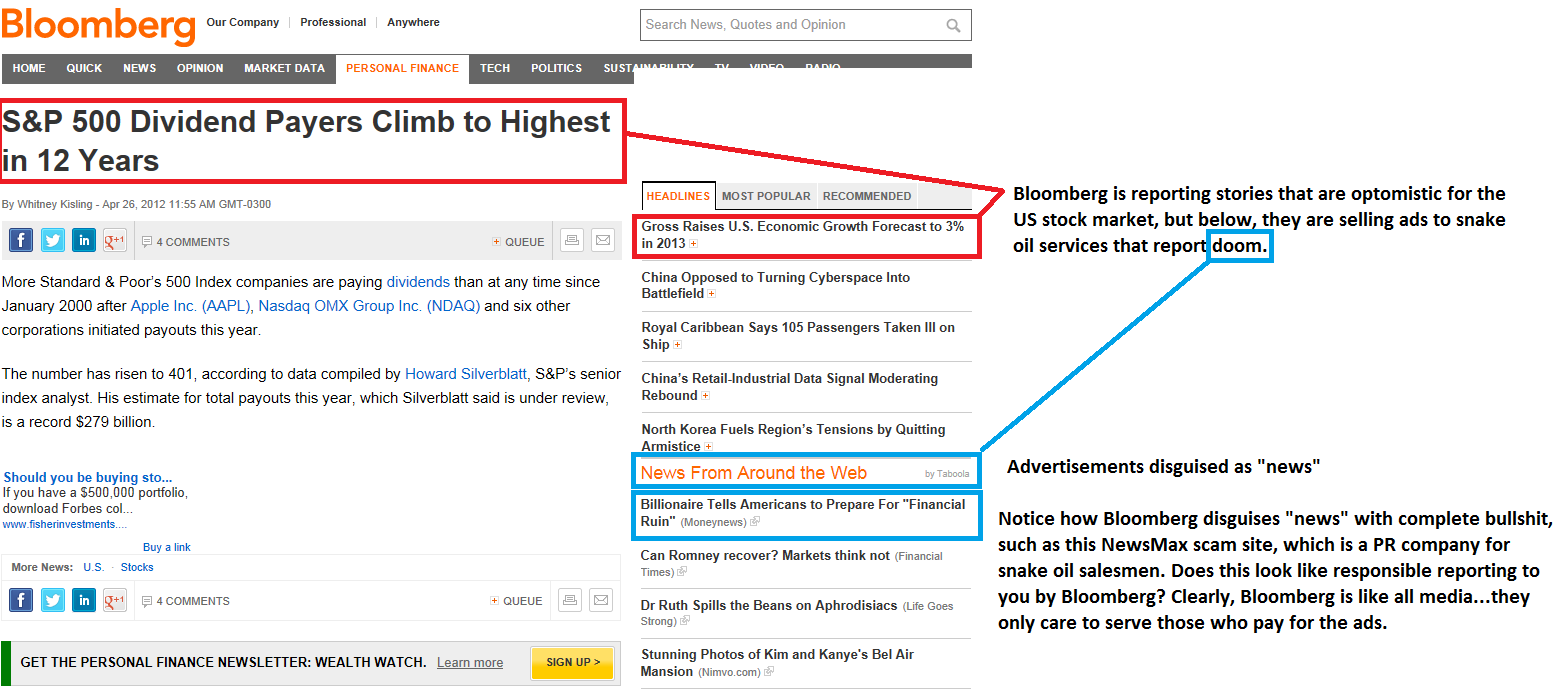This screenshot has height=695, width=1565.
Task: Click the Bloomberg logo
Action: click(98, 27)
